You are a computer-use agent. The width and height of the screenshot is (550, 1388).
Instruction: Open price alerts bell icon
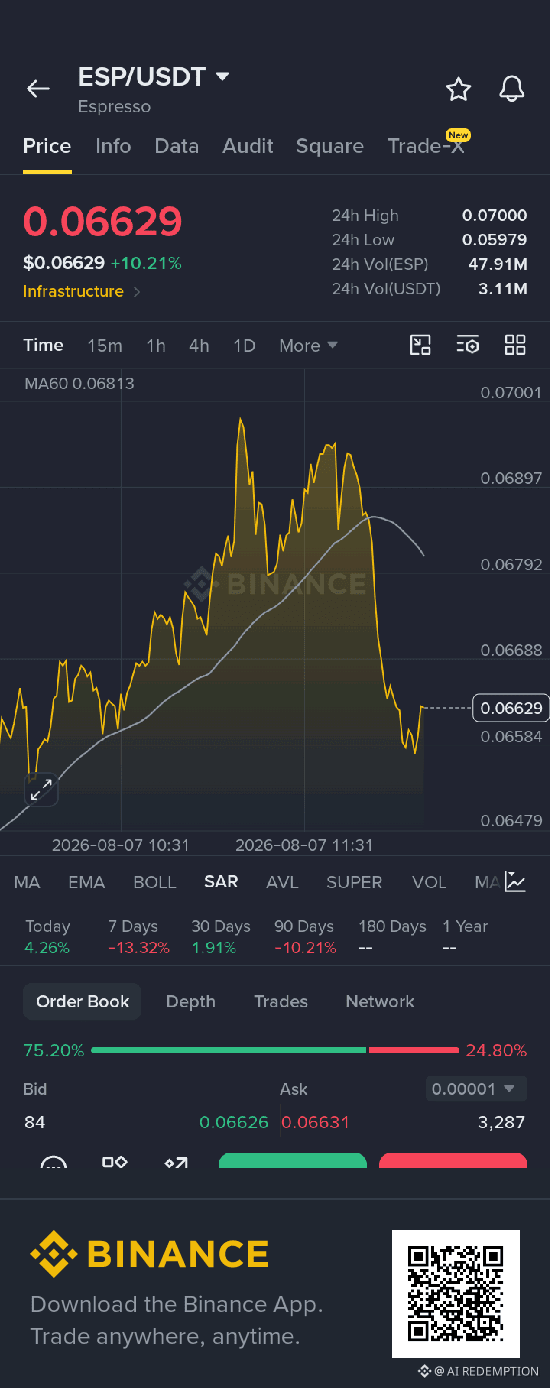click(512, 89)
